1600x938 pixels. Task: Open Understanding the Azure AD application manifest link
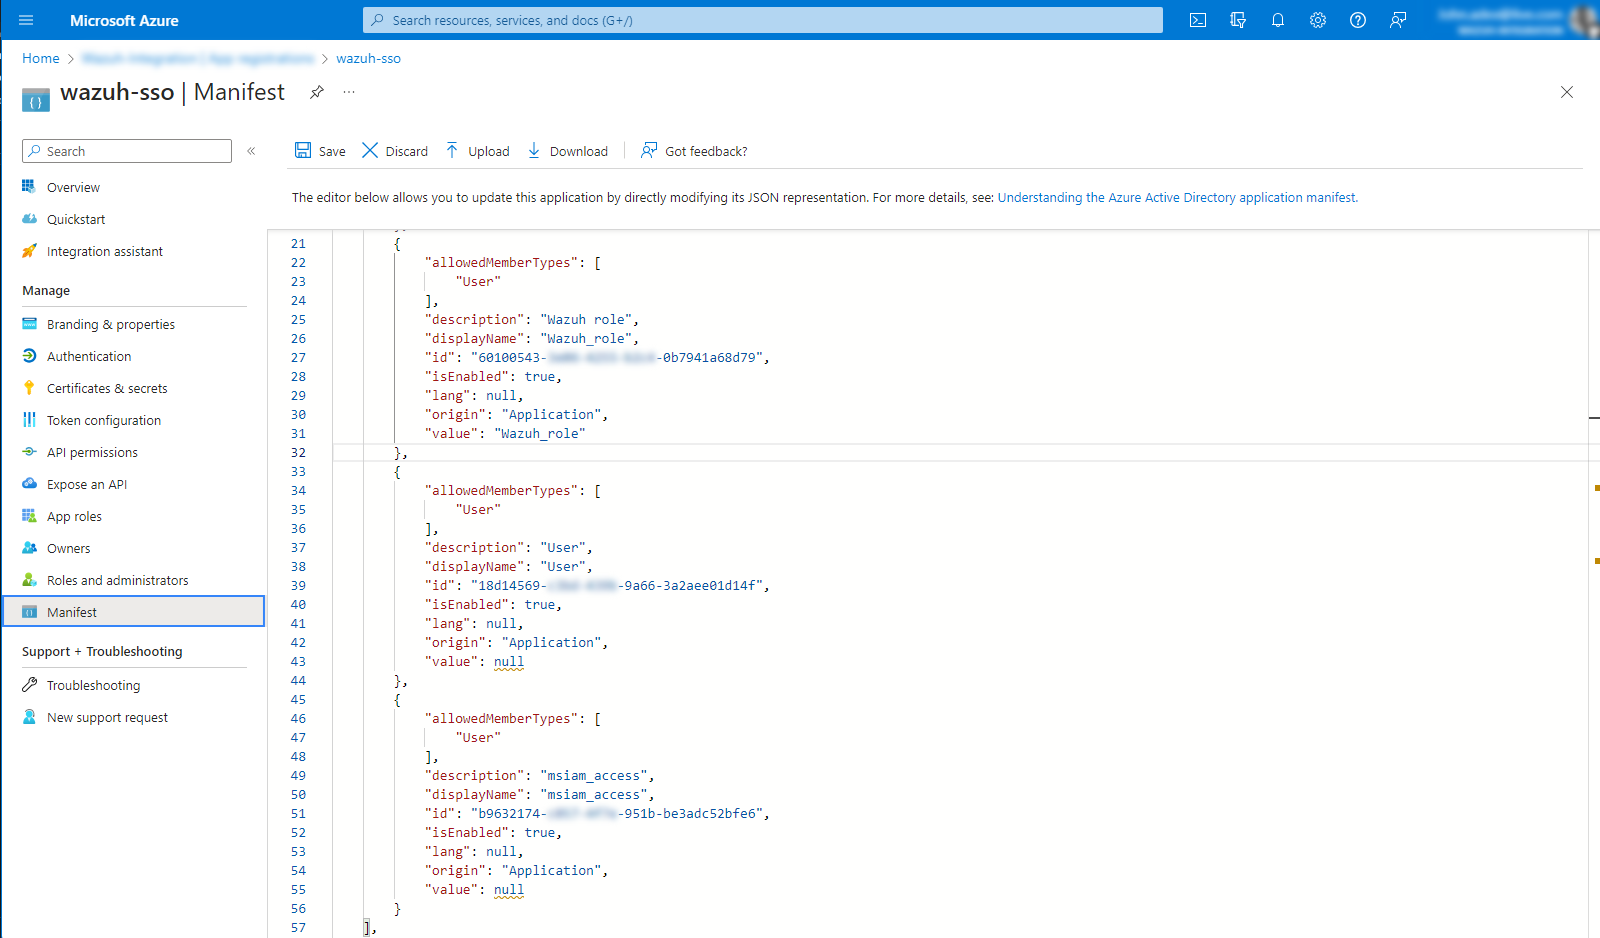coord(1177,197)
